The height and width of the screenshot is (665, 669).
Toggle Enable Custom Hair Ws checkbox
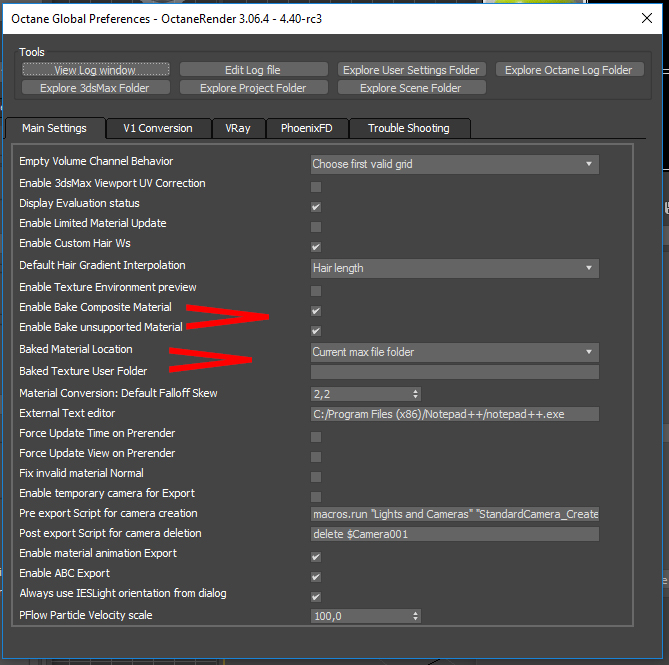[316, 247]
